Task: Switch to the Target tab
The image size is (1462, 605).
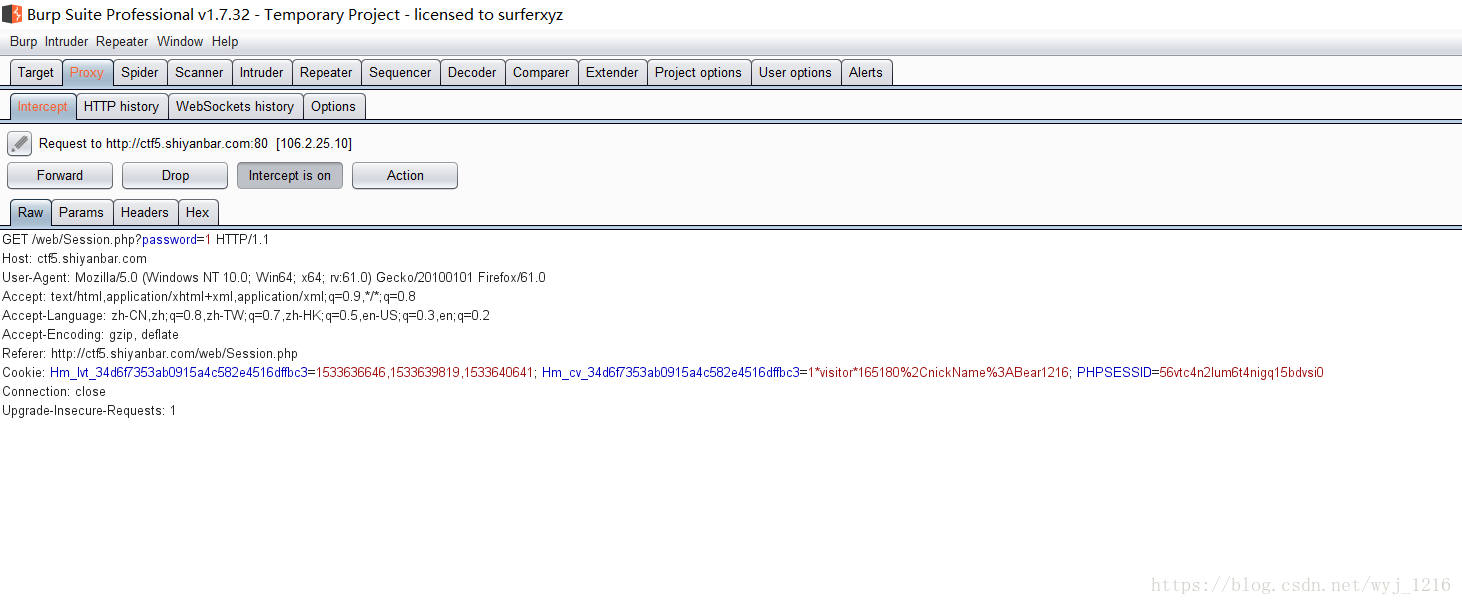Action: 36,72
